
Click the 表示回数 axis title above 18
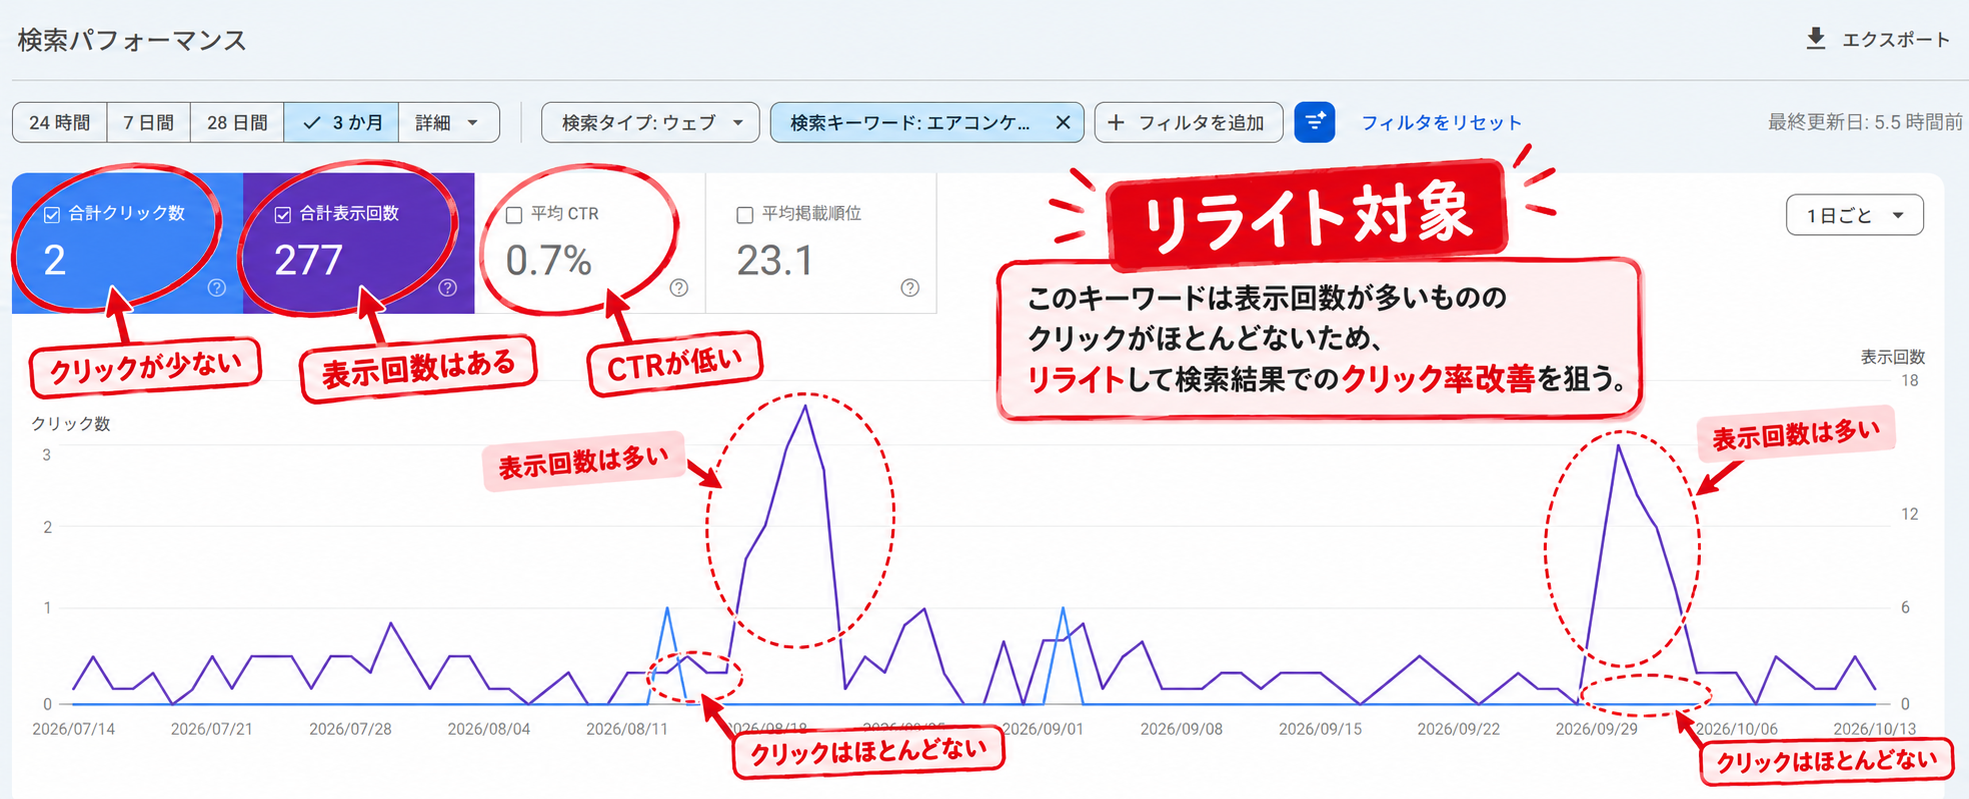click(x=1892, y=357)
